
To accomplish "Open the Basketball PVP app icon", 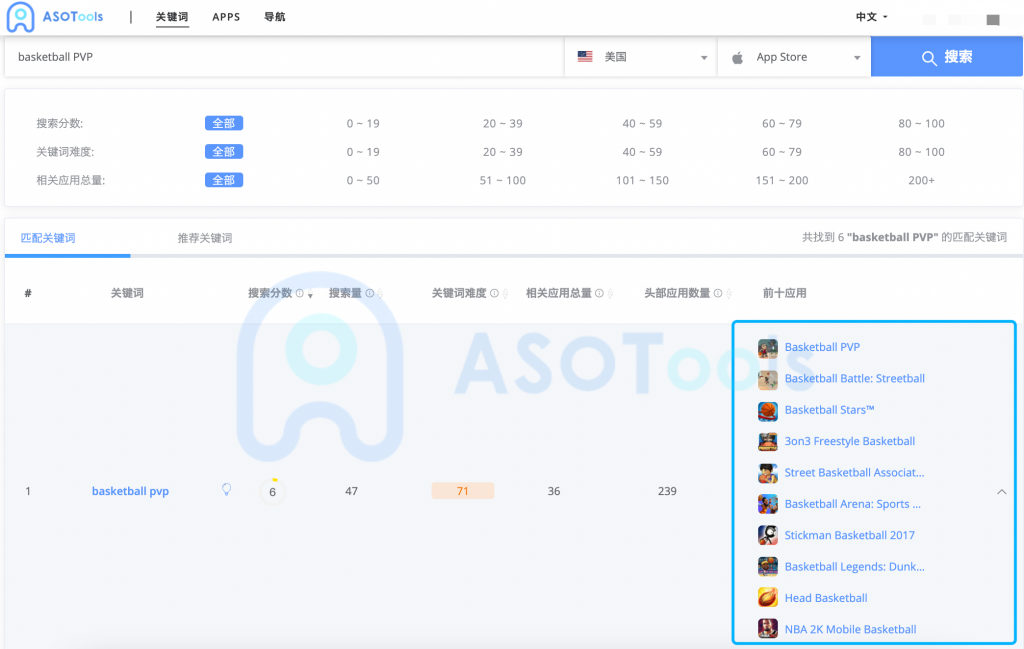I will click(767, 347).
